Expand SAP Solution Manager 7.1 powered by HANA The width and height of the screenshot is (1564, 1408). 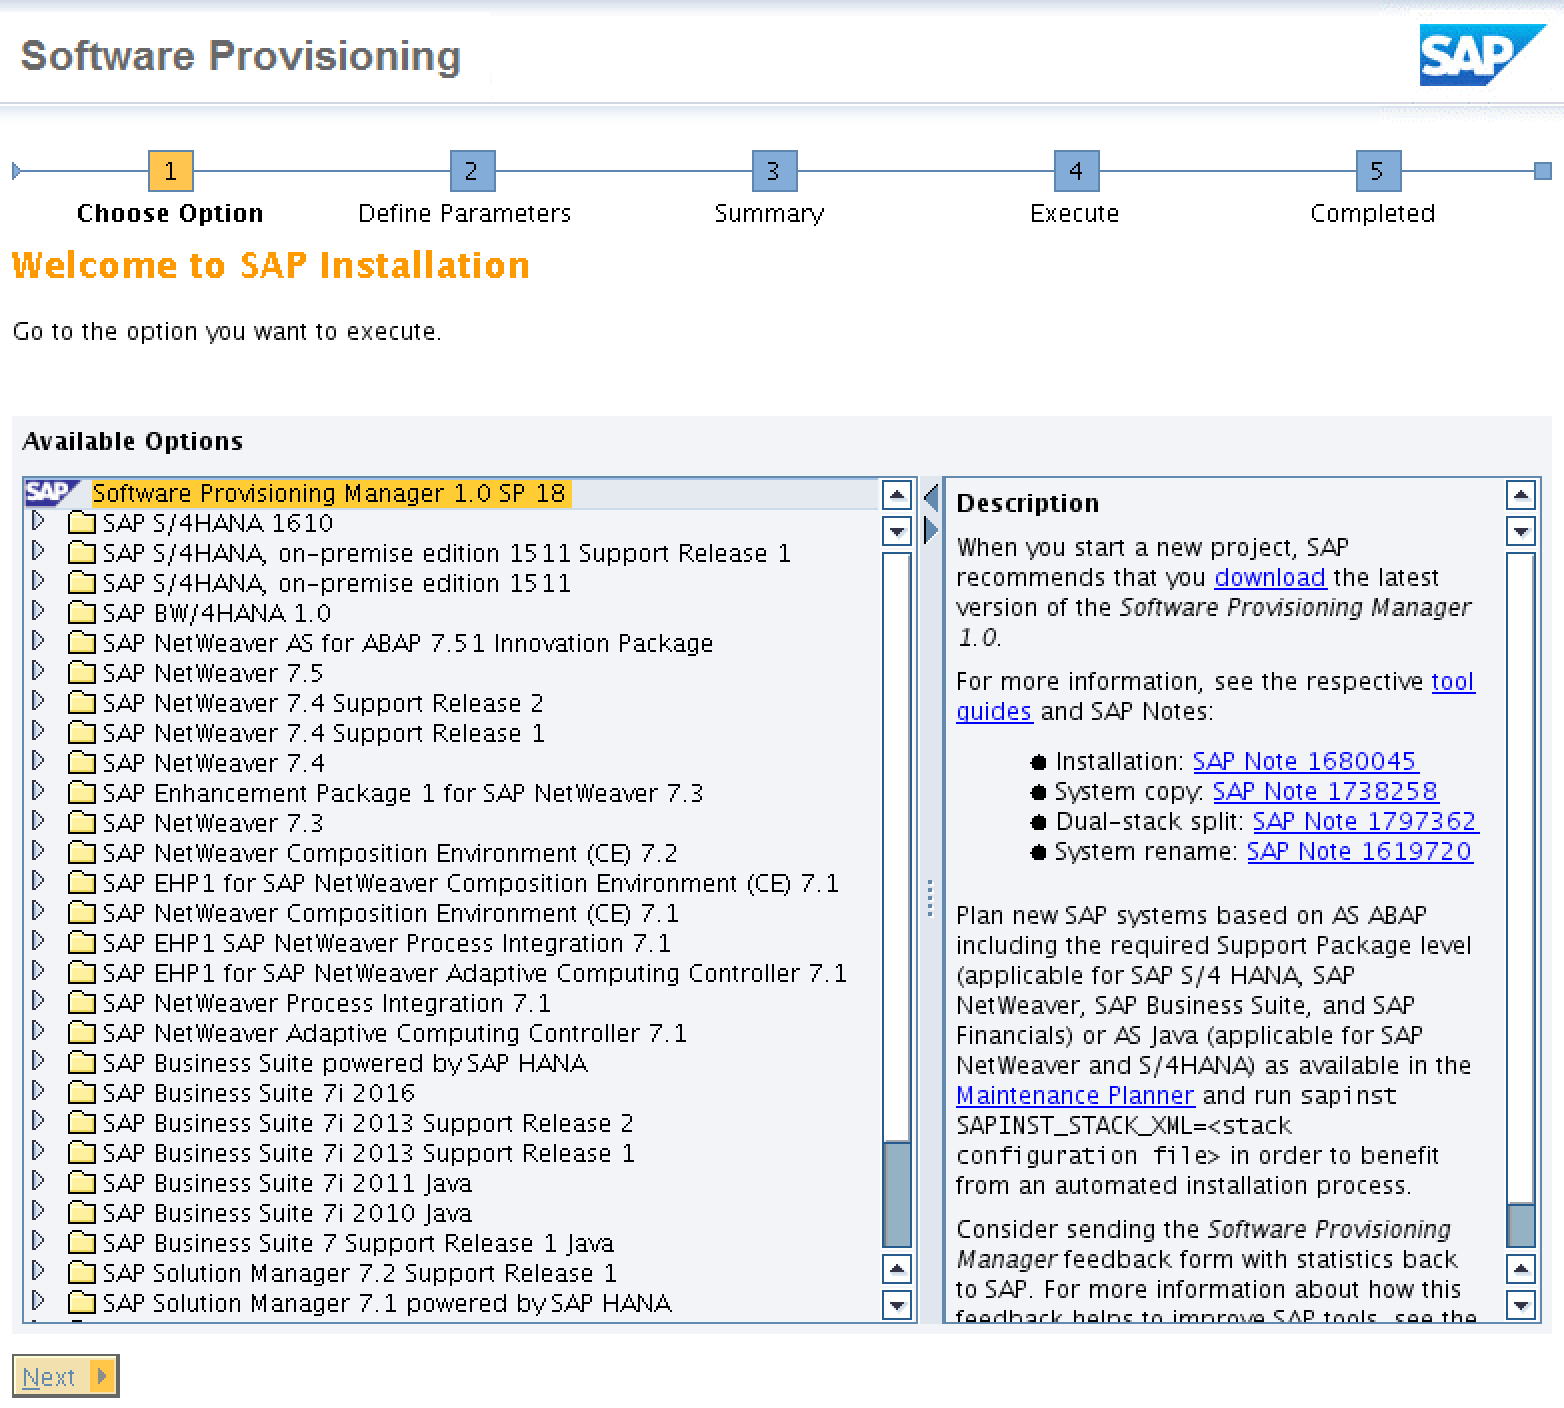coord(39,1301)
